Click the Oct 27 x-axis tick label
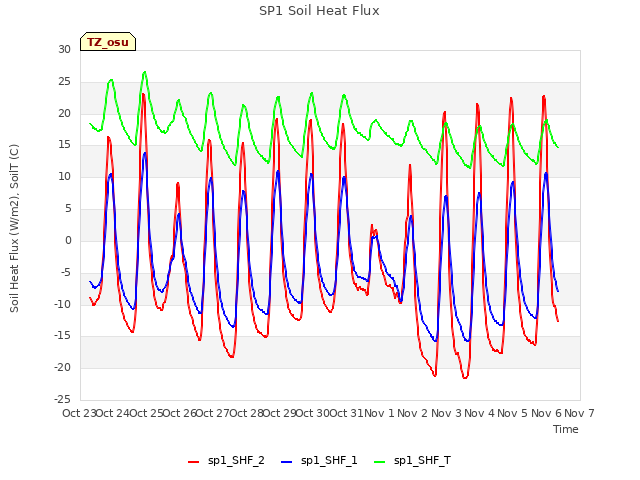The image size is (640, 480). (212, 413)
